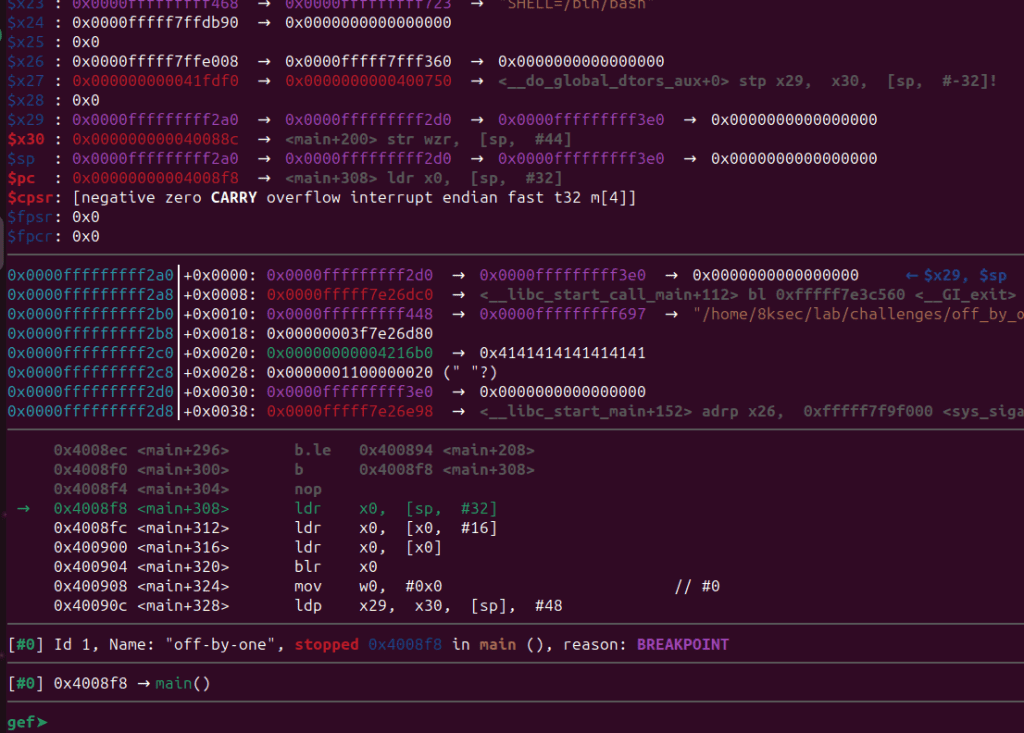The width and height of the screenshot is (1024, 733).
Task: Select the /home/8ksec/lab/challenges path string
Action: [859, 314]
